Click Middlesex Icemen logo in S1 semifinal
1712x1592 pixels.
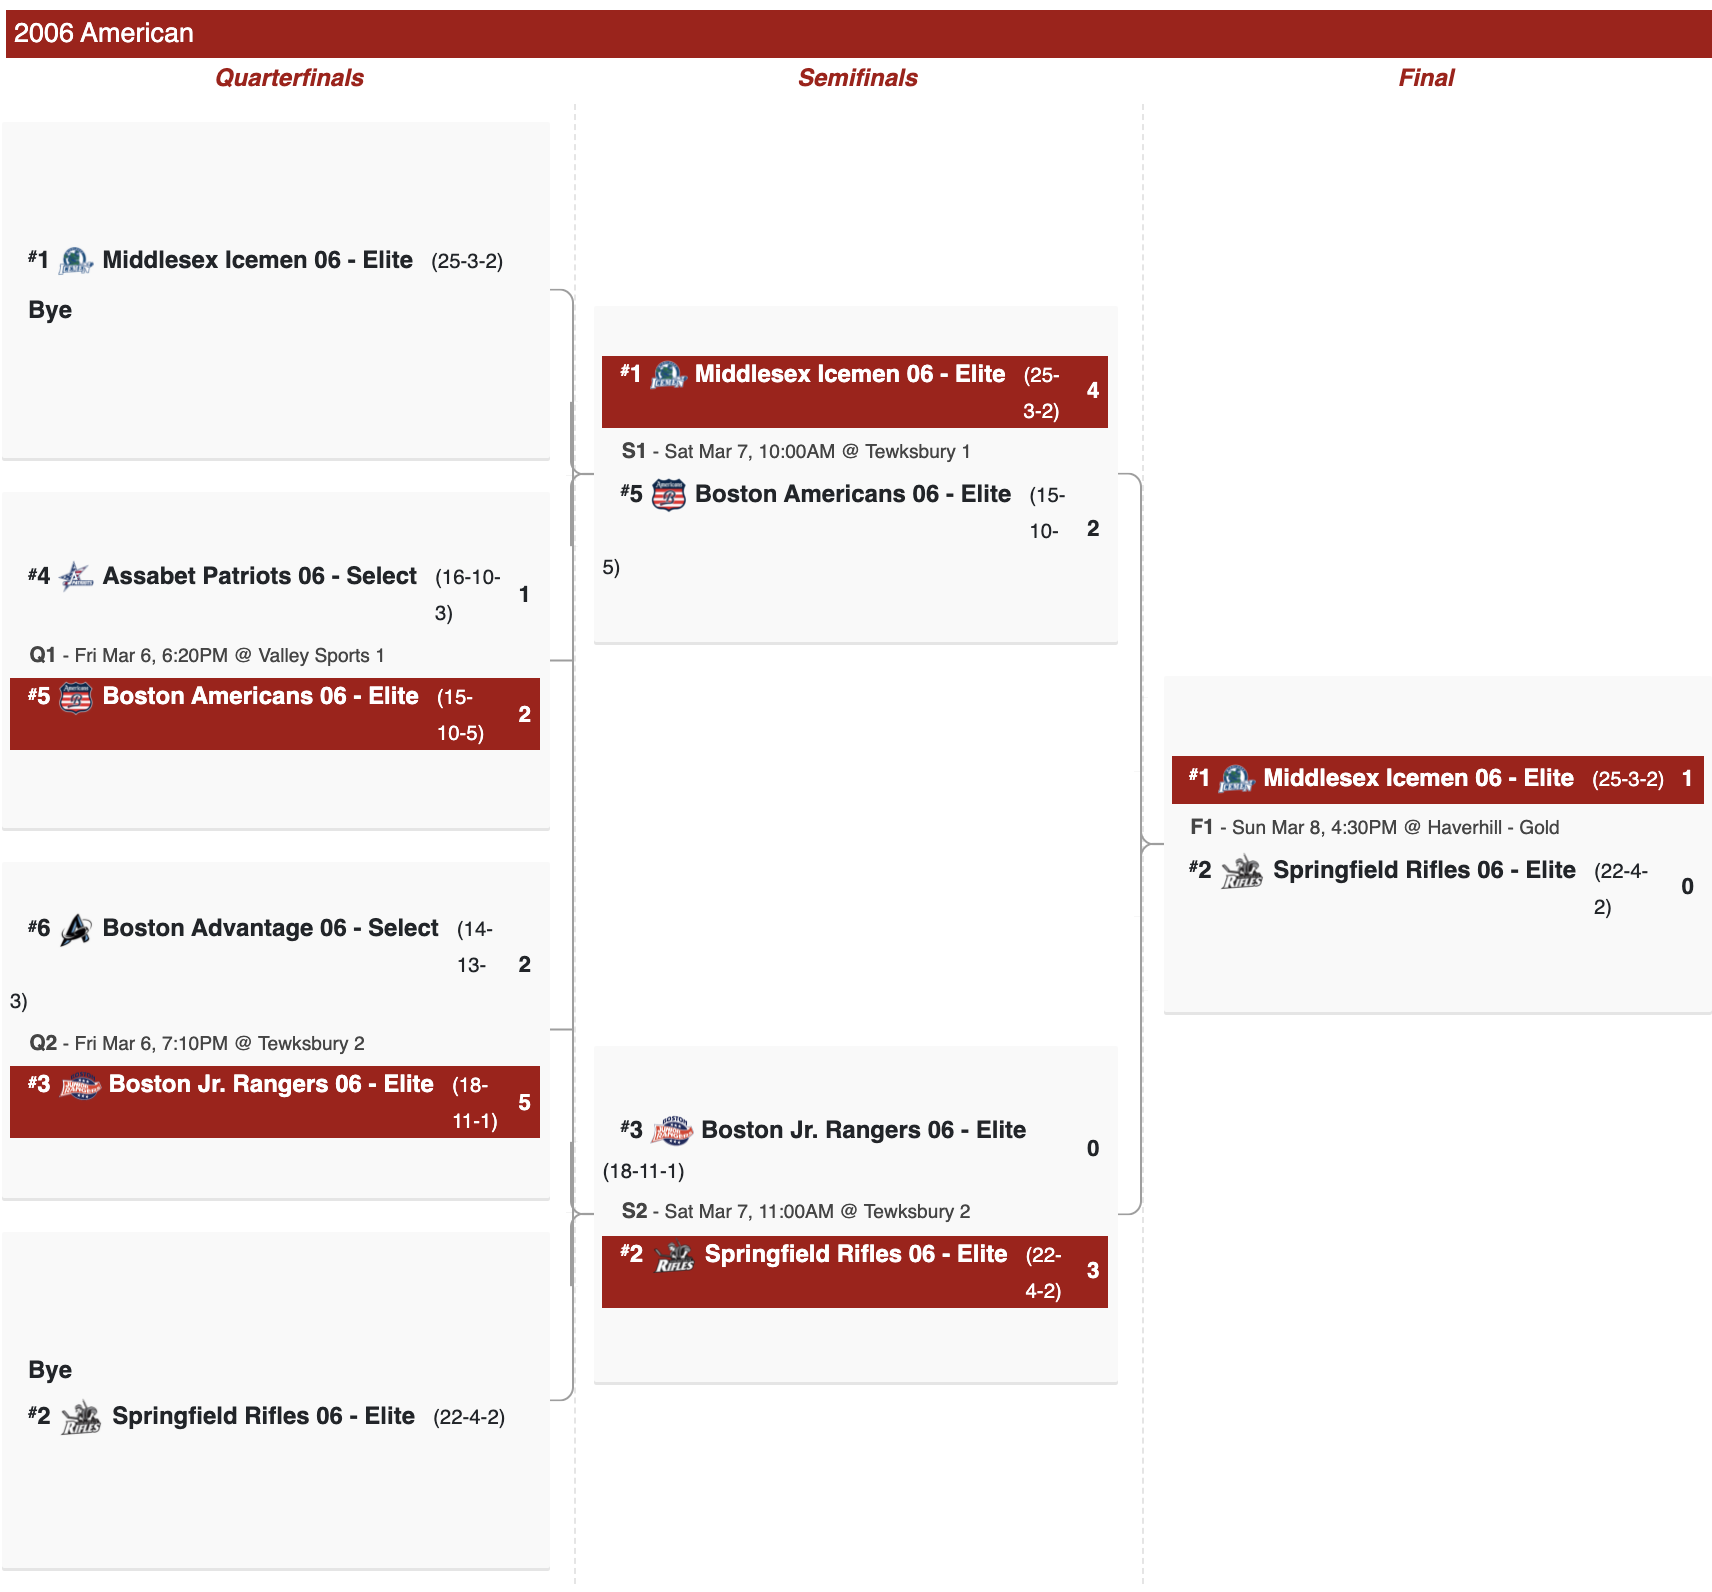pyautogui.click(x=668, y=375)
